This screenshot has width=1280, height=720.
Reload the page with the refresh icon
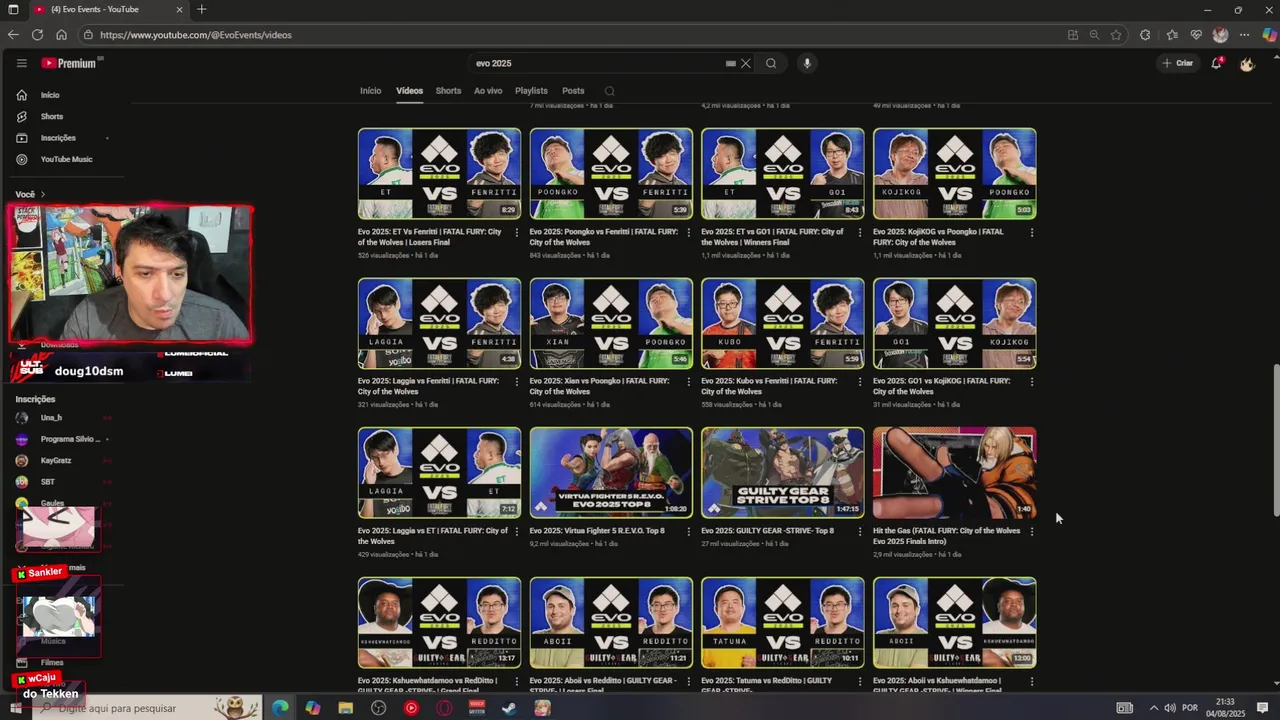37,35
